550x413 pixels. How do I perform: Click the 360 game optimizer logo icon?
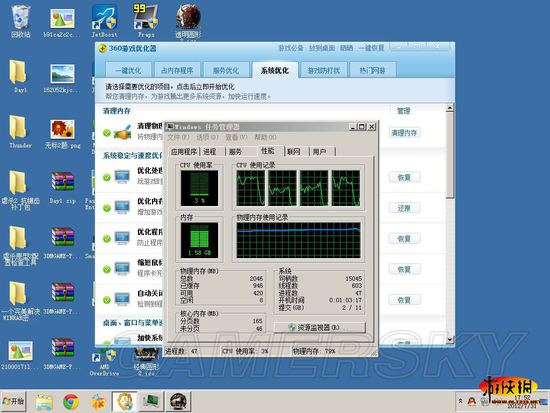click(x=102, y=48)
